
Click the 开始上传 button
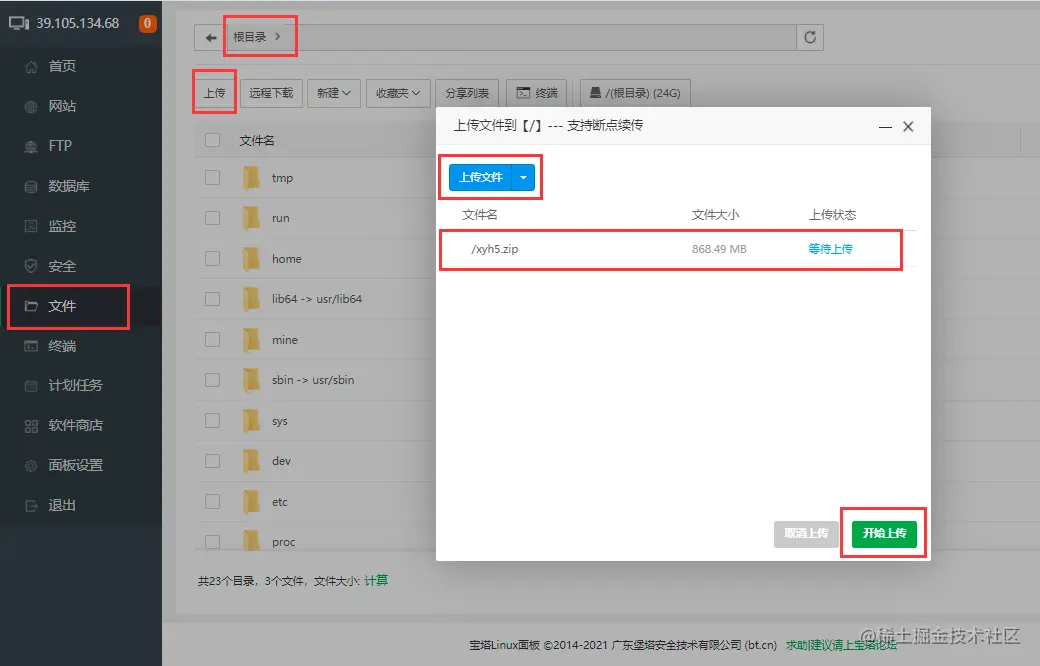click(883, 533)
